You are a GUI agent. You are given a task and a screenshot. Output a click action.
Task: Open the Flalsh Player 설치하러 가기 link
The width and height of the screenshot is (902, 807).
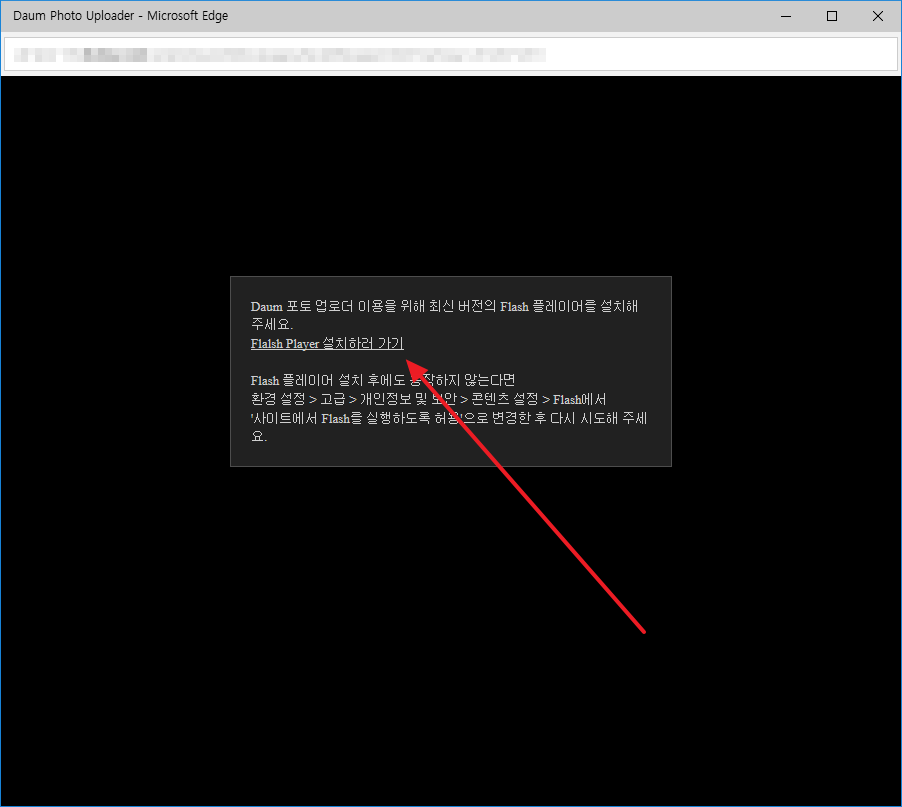327,343
